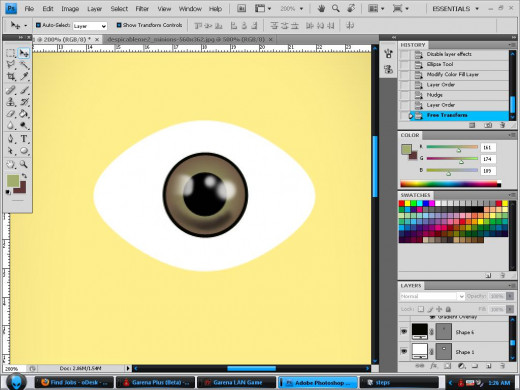Viewport: 520px width, 390px height.
Task: Select the Healing Brush tool
Action: pos(11,90)
